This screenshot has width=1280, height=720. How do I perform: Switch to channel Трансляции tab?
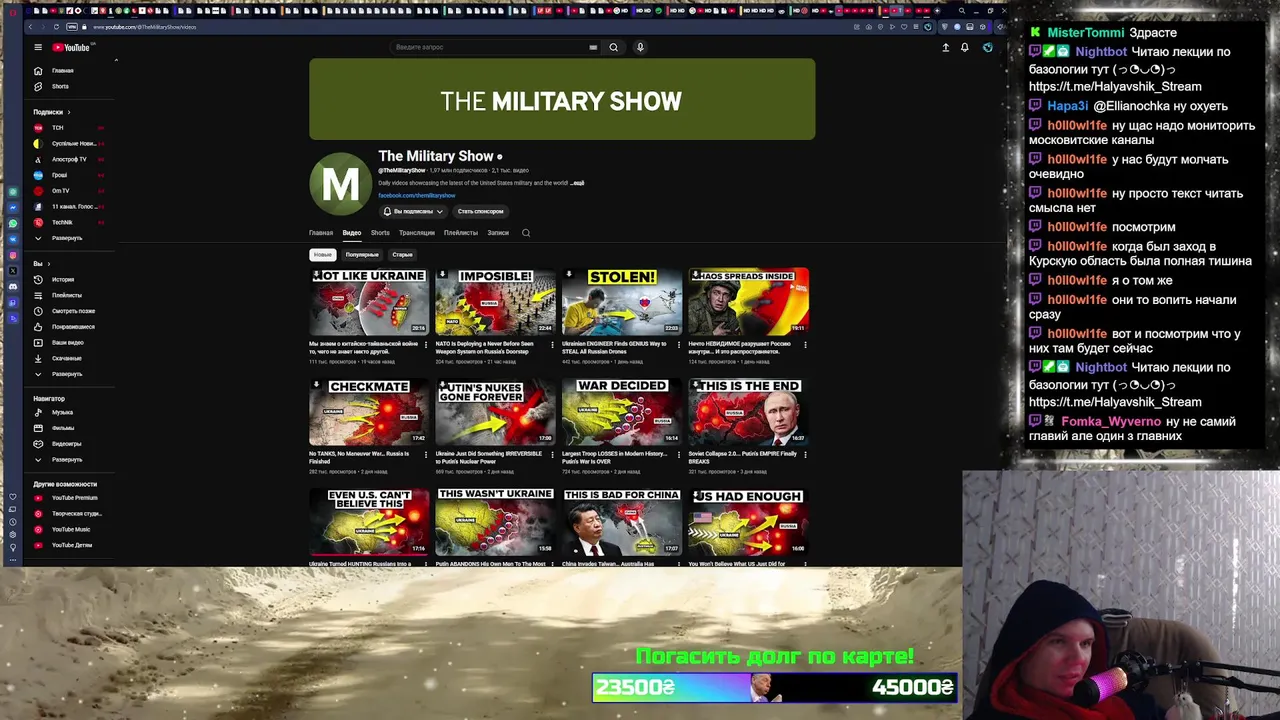coord(417,233)
